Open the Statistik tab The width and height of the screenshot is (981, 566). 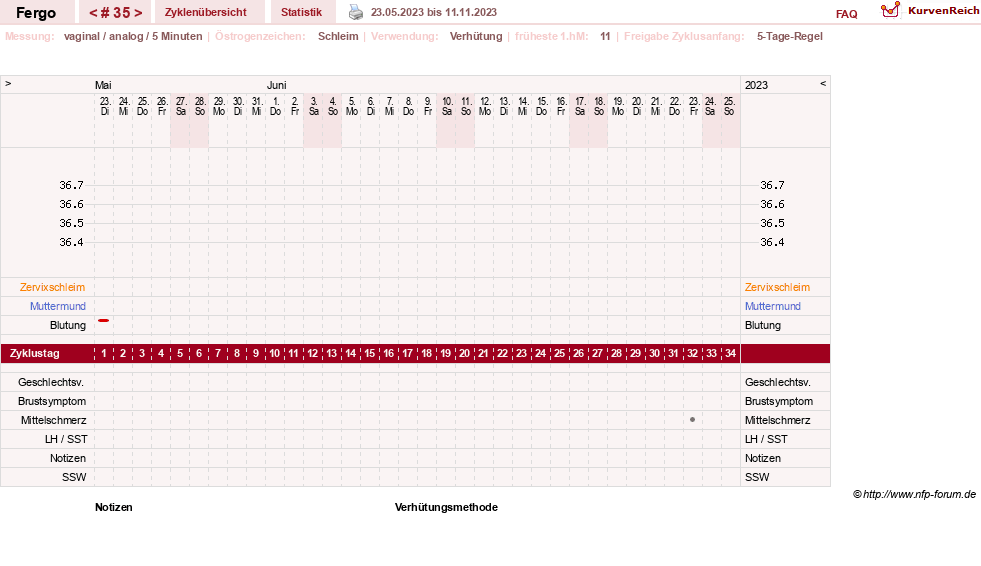[302, 12]
